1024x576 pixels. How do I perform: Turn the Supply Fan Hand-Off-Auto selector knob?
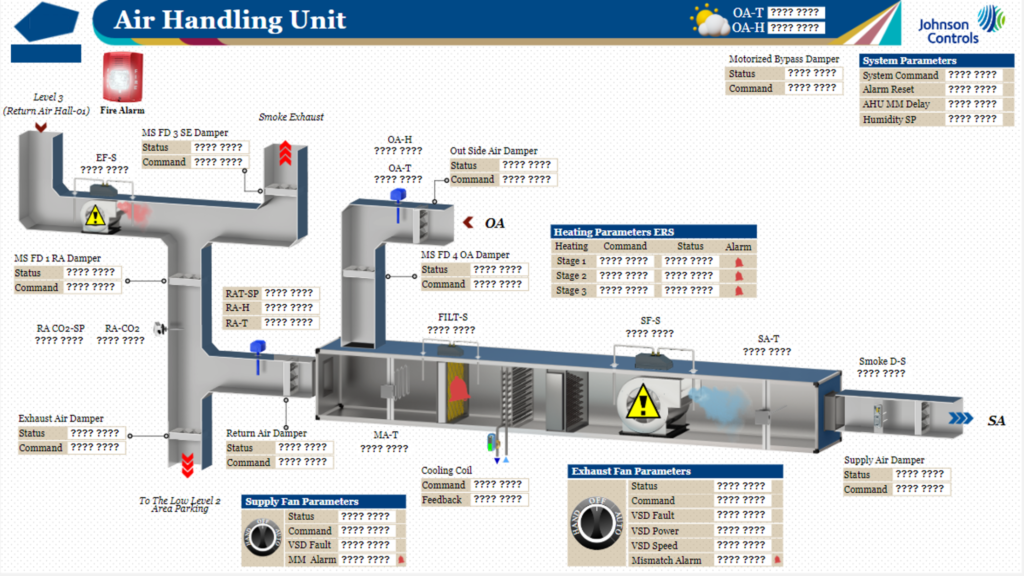[x=264, y=537]
